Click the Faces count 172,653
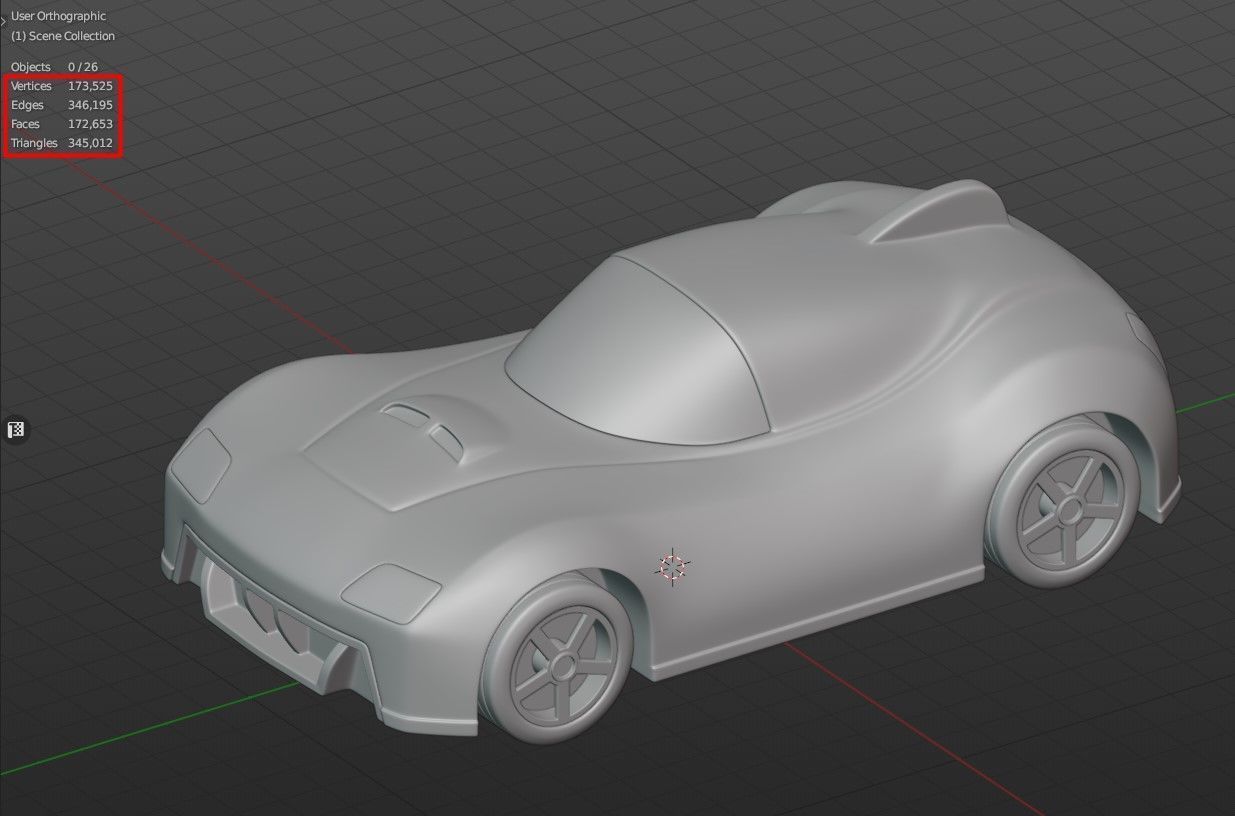1235x816 pixels. 90,124
